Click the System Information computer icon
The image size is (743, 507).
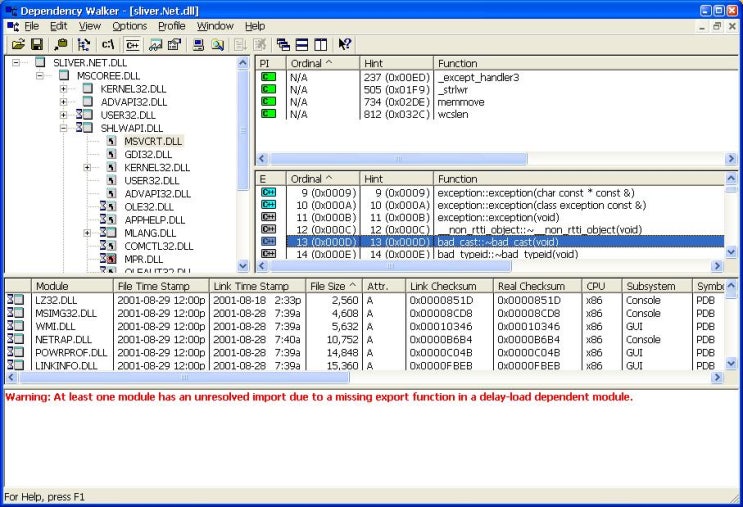tap(198, 45)
